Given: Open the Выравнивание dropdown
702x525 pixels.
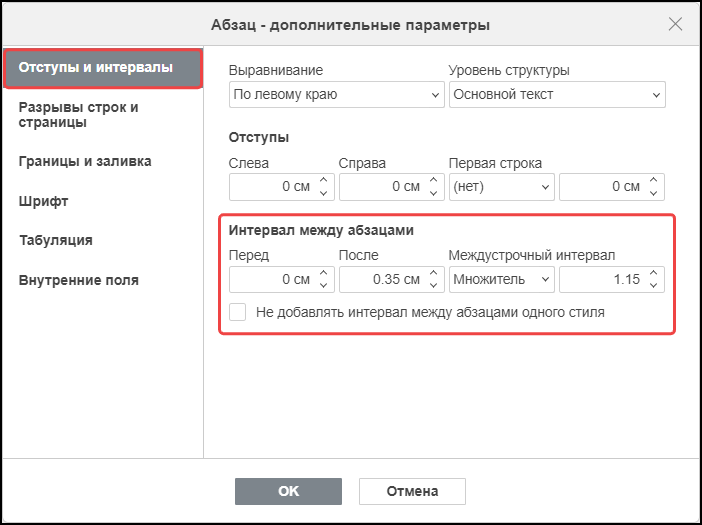Looking at the screenshot, I should point(337,94).
